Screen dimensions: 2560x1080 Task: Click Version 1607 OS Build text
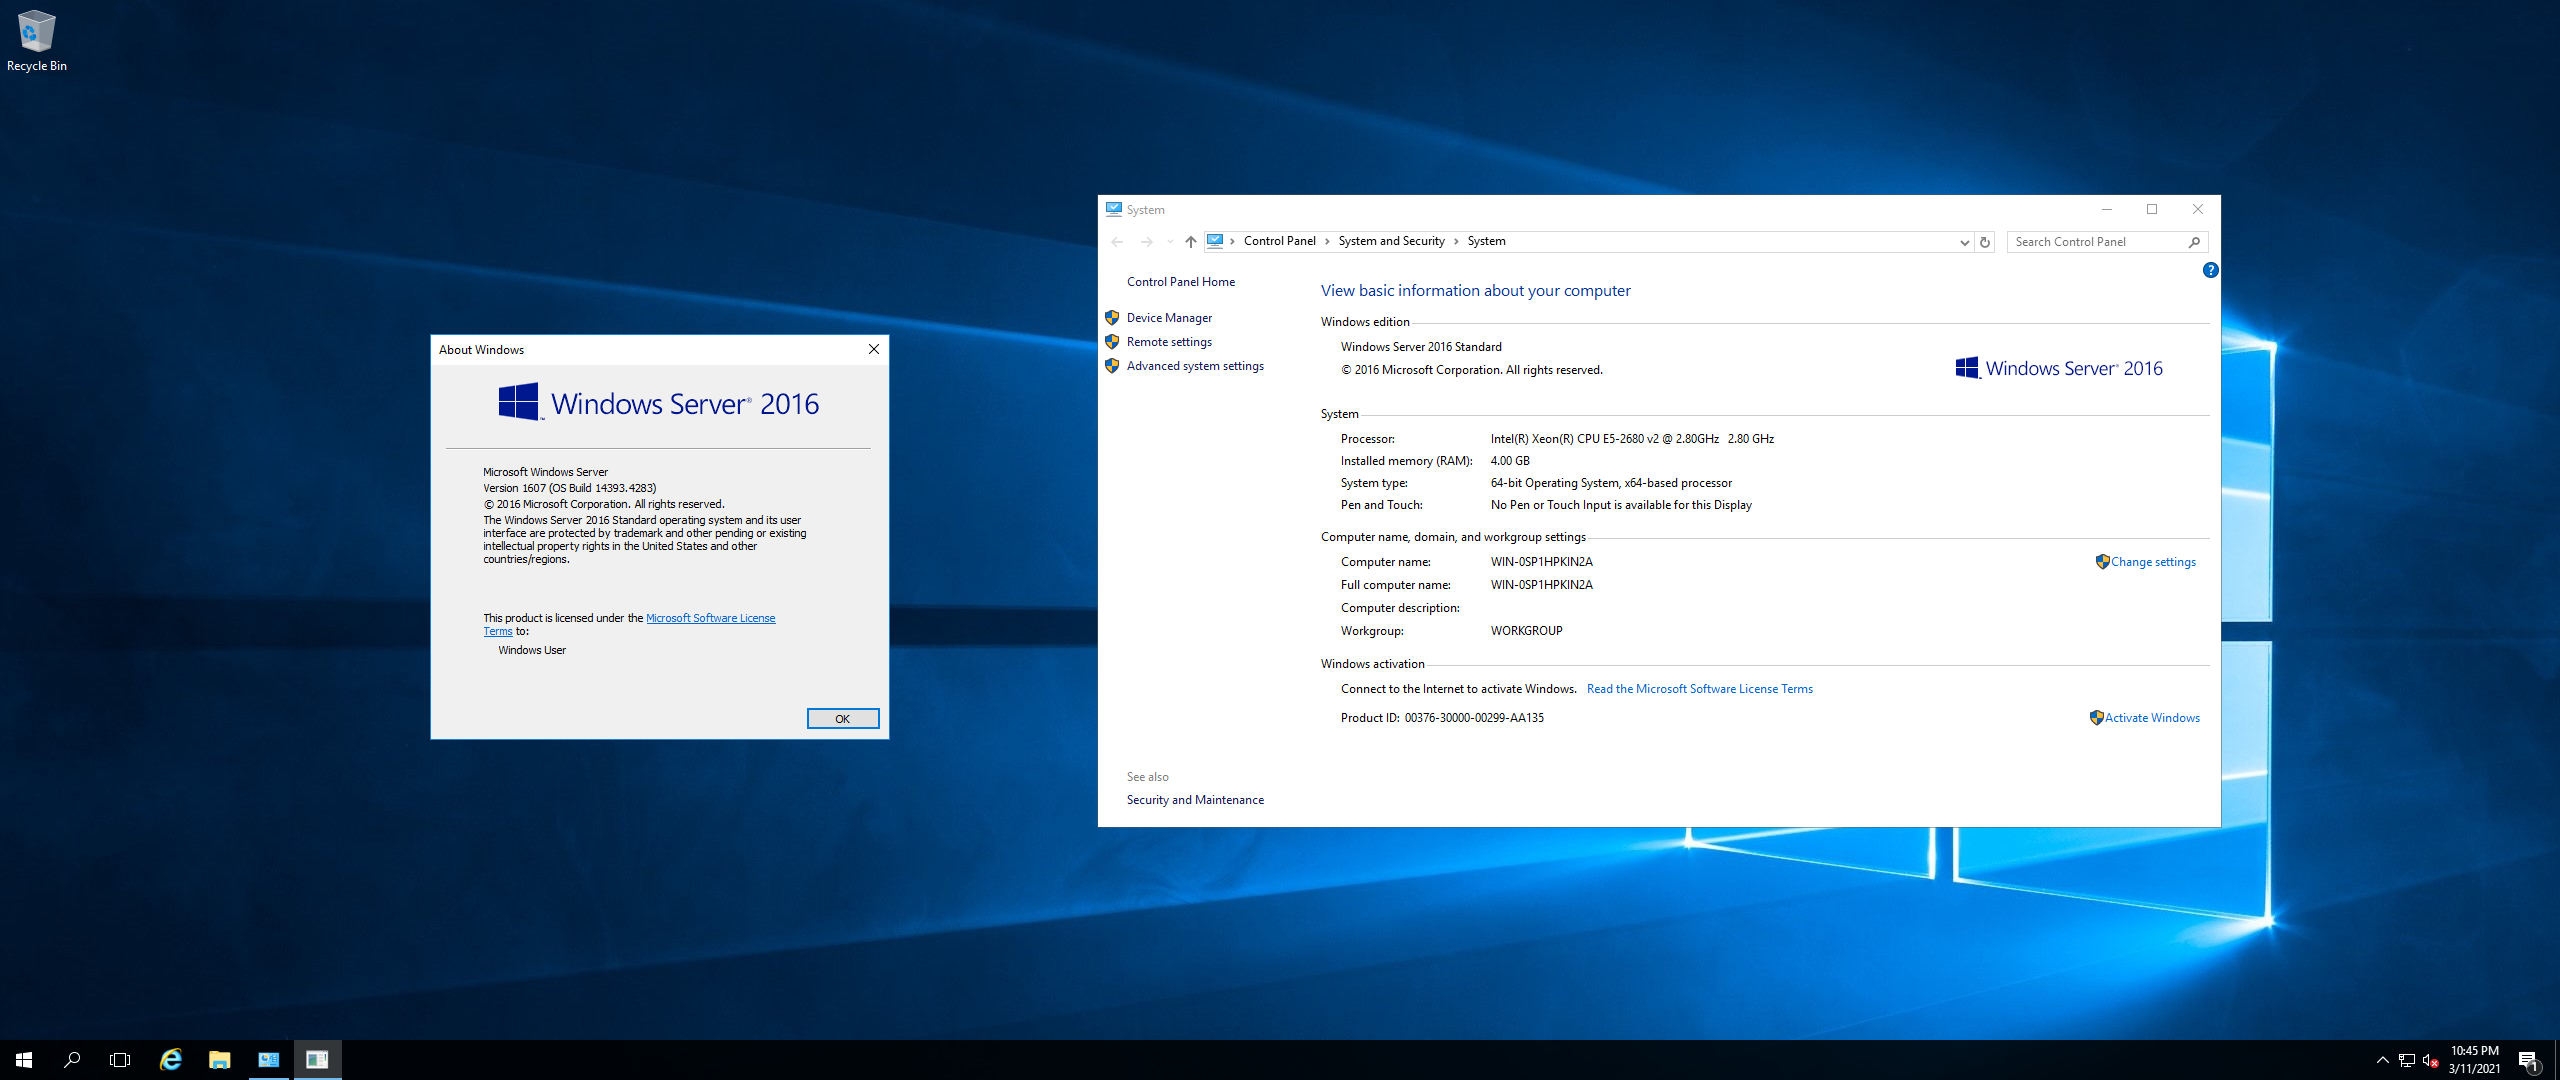(x=569, y=488)
